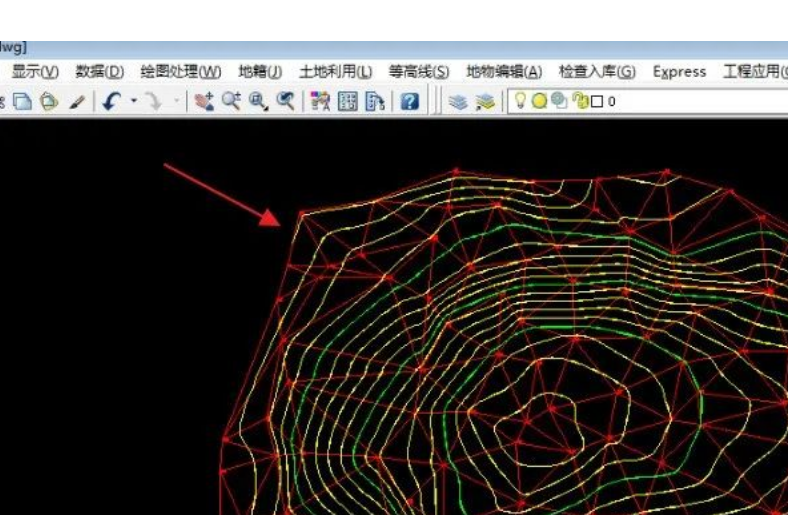Image resolution: width=788 pixels, height=515 pixels.
Task: Activate the Zoom realtime magnifier
Action: [x=232, y=101]
